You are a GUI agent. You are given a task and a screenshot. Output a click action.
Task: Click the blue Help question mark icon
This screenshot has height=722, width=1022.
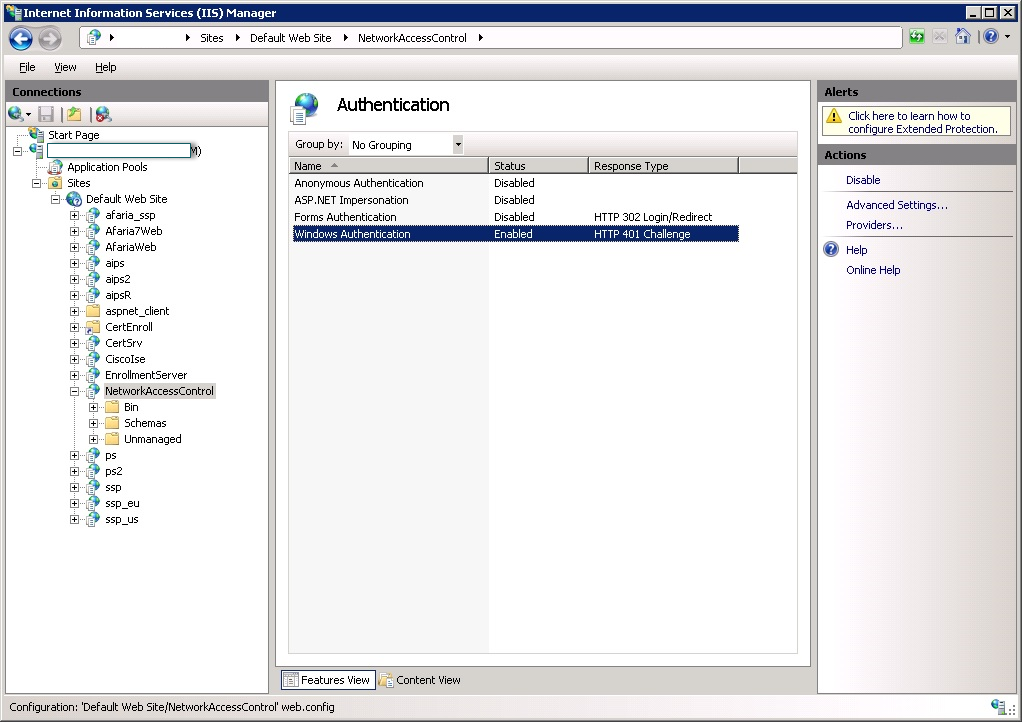[991, 36]
